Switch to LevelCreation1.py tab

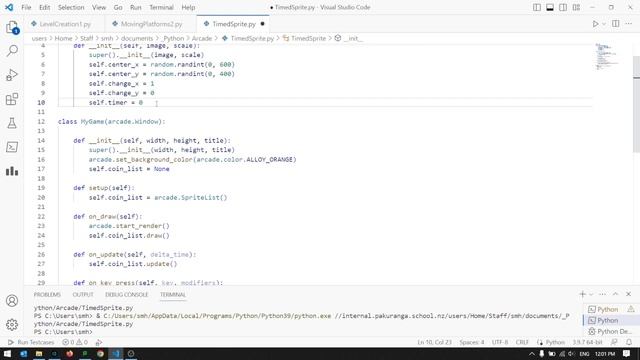point(64,24)
